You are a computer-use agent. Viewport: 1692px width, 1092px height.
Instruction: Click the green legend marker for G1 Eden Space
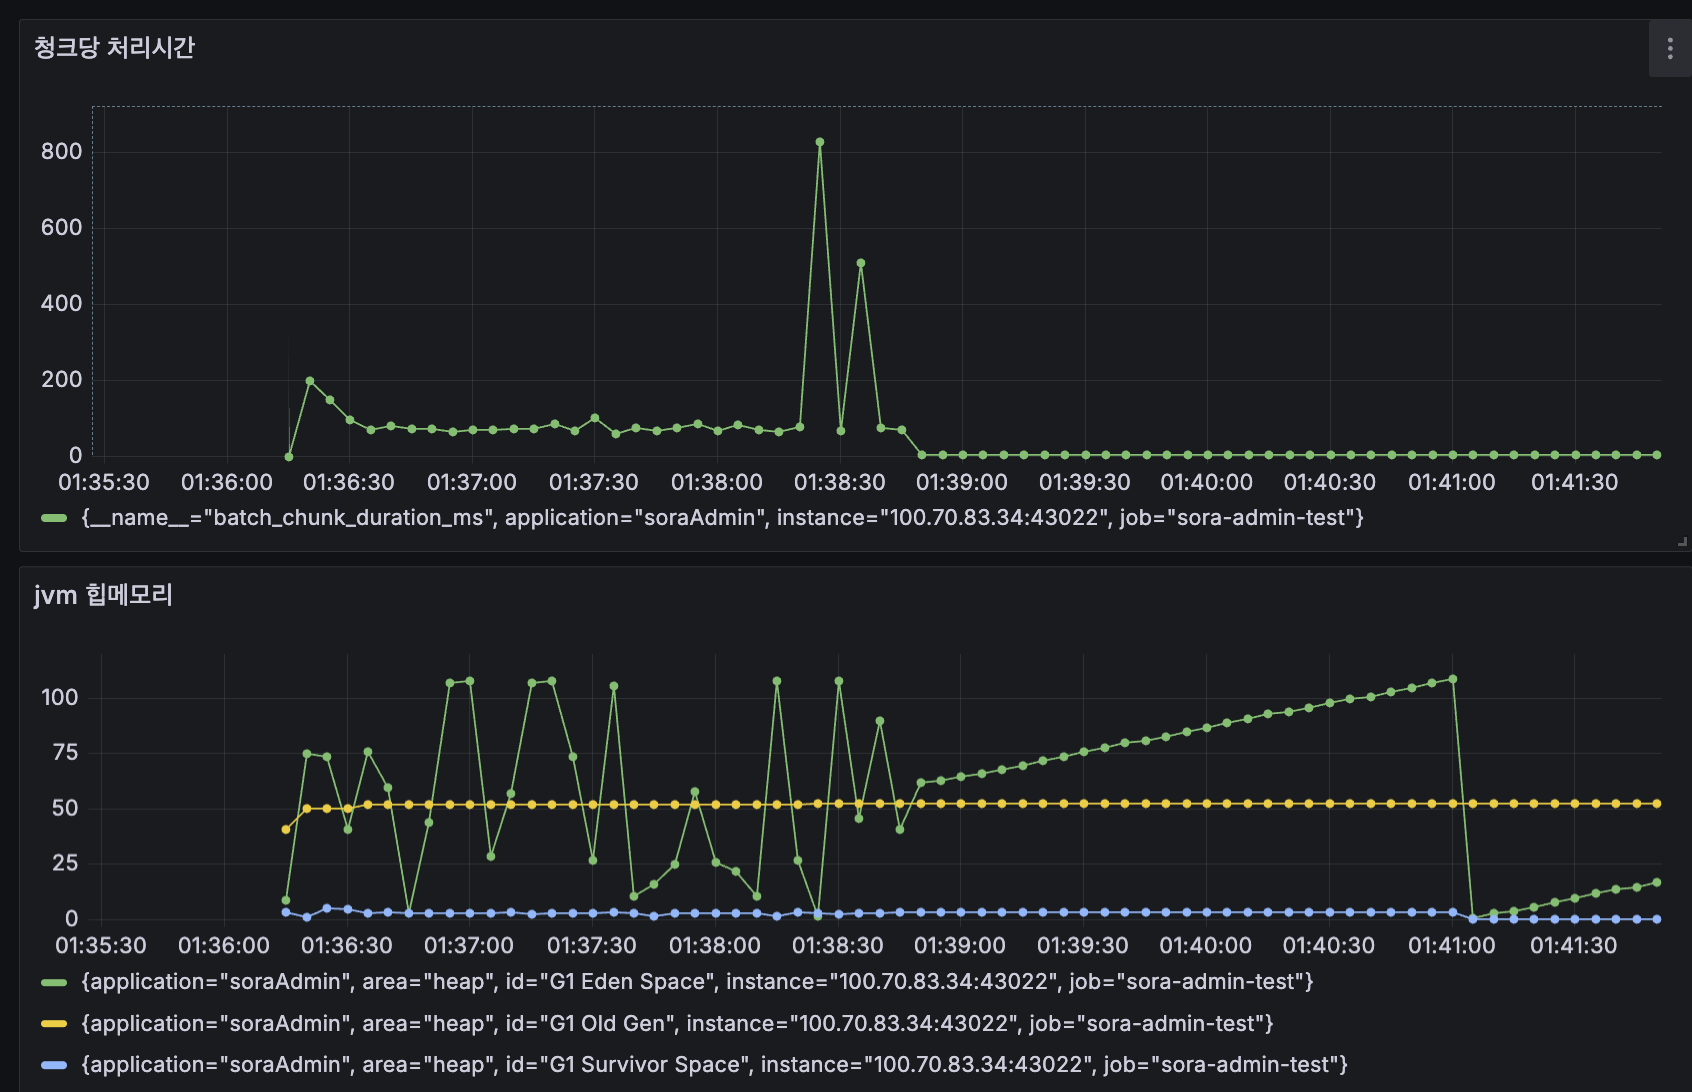pos(53,982)
